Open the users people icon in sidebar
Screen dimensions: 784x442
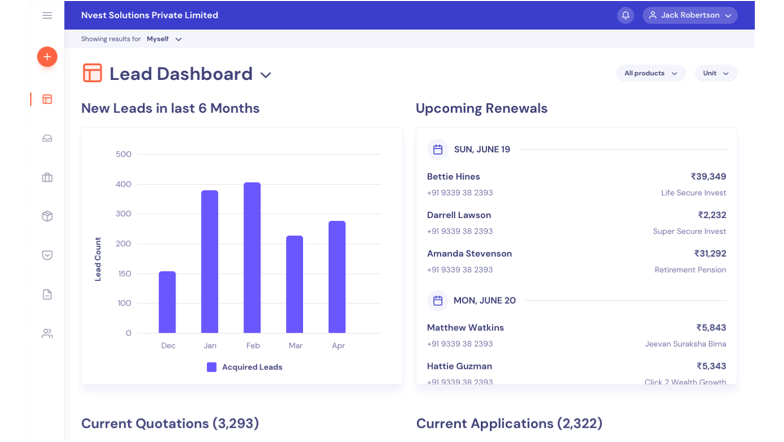click(47, 333)
